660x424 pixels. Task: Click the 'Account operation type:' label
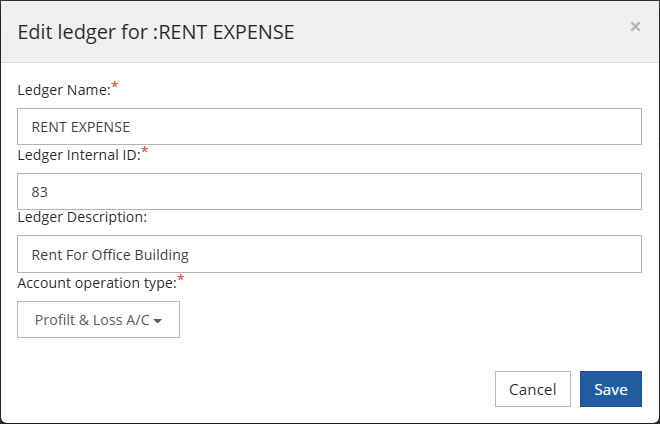pos(97,283)
